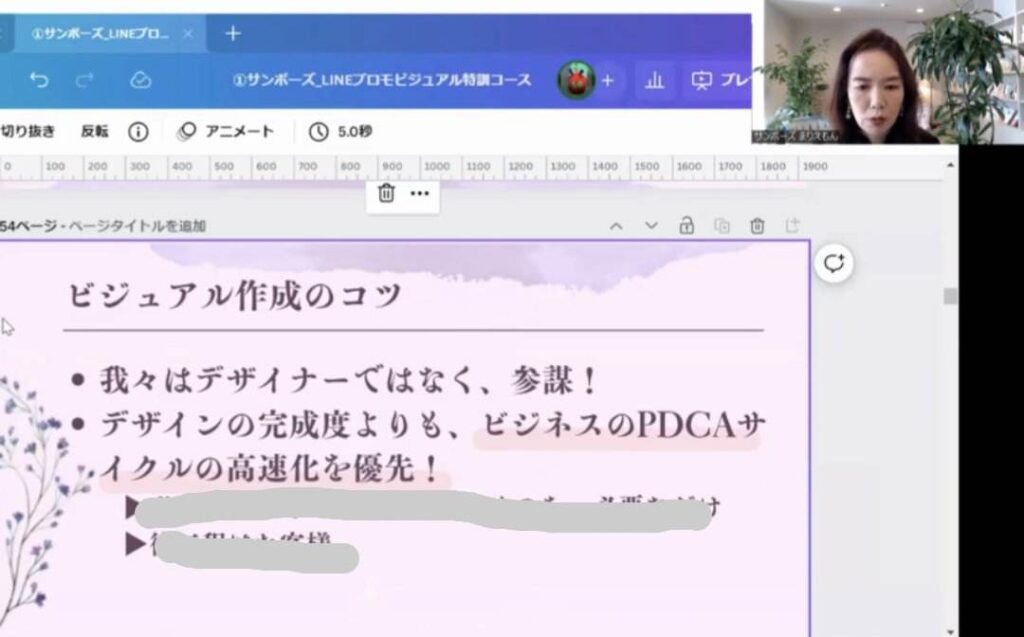Select the bullet about ビジネスのPDCAサイクル
The width and height of the screenshot is (1024, 637).
[x=432, y=446]
